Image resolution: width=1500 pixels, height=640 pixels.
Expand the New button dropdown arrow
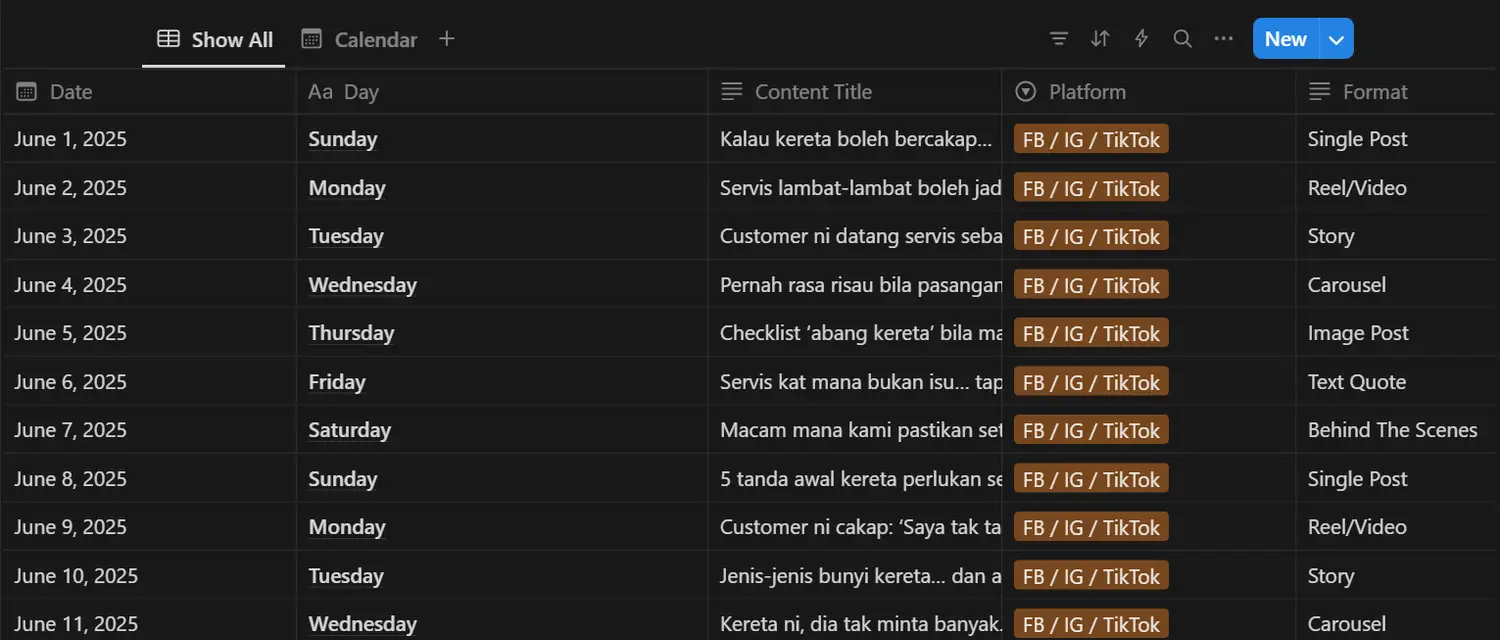1337,39
